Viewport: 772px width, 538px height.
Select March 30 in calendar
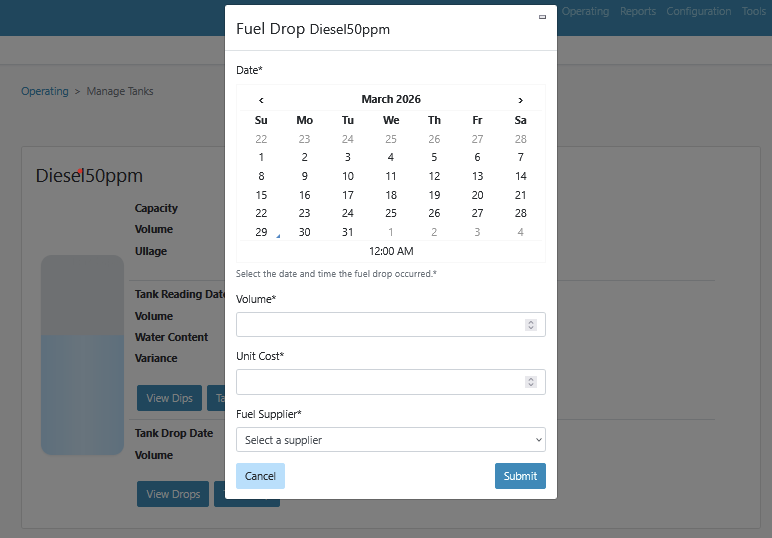[304, 232]
